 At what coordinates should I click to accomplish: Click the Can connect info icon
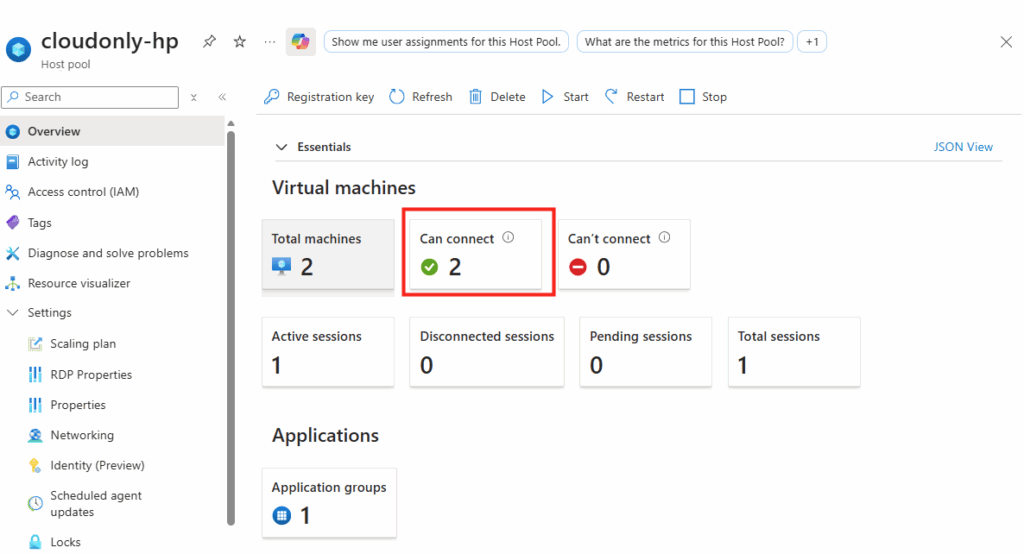point(508,238)
